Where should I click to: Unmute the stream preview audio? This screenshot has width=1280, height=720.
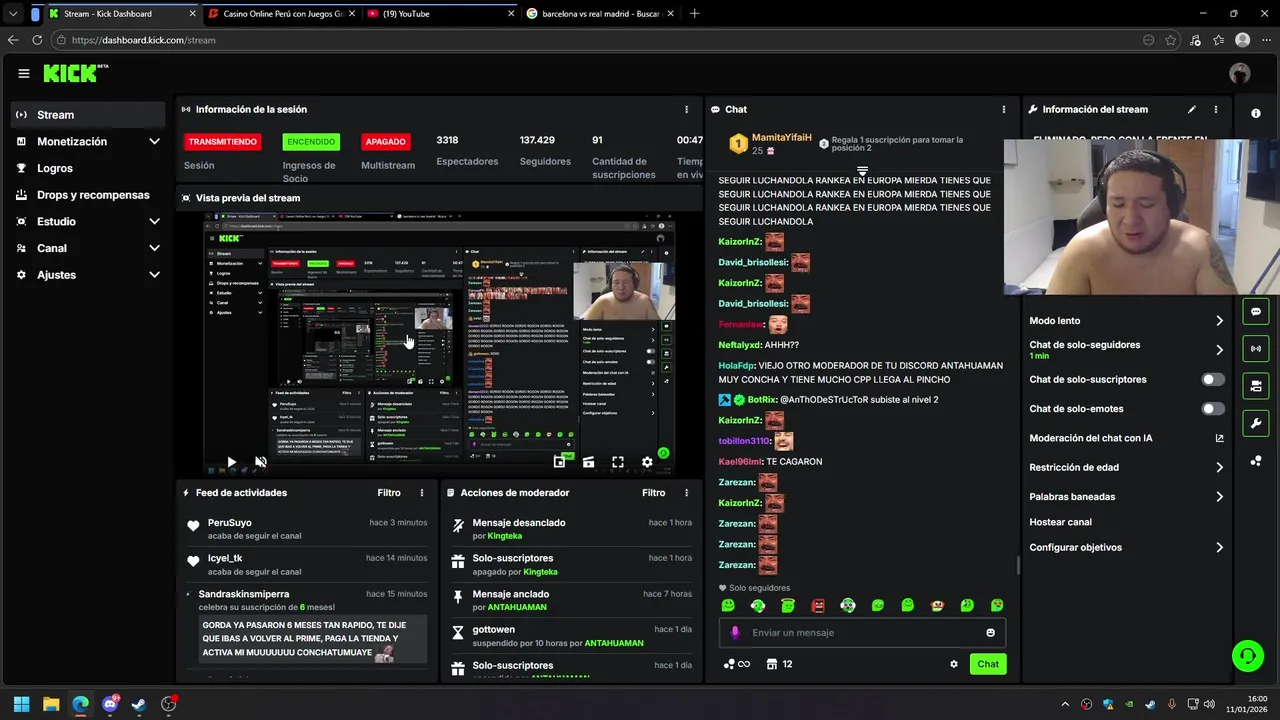tap(260, 462)
